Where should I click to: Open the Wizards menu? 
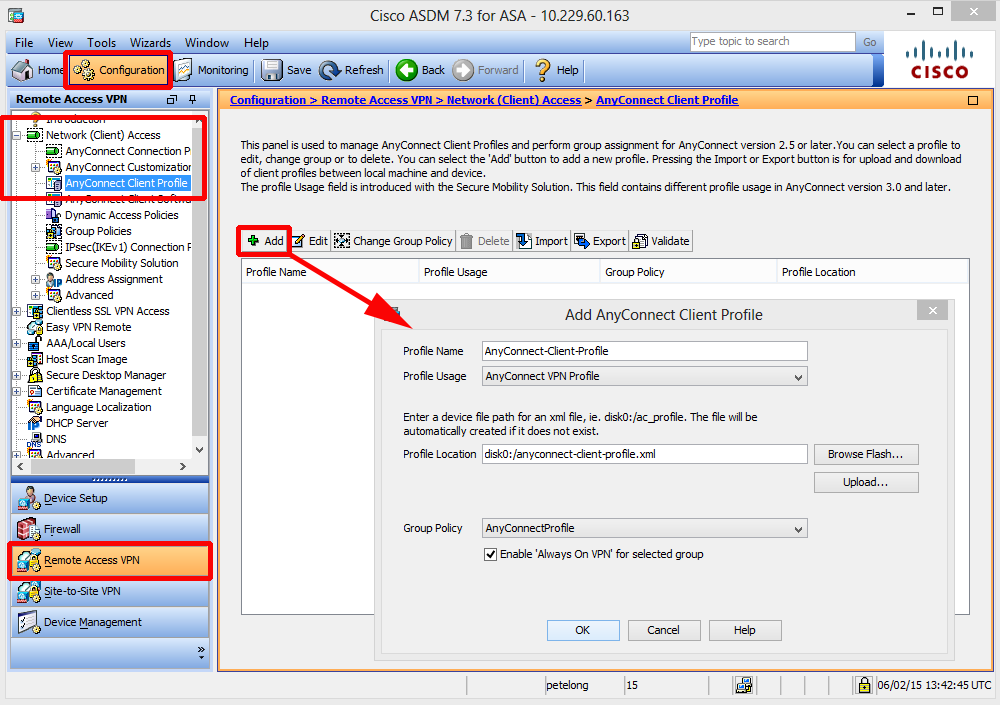(151, 43)
